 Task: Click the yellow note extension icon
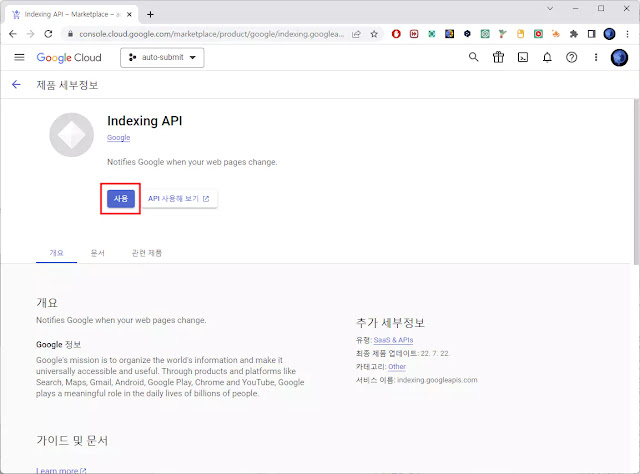520,34
